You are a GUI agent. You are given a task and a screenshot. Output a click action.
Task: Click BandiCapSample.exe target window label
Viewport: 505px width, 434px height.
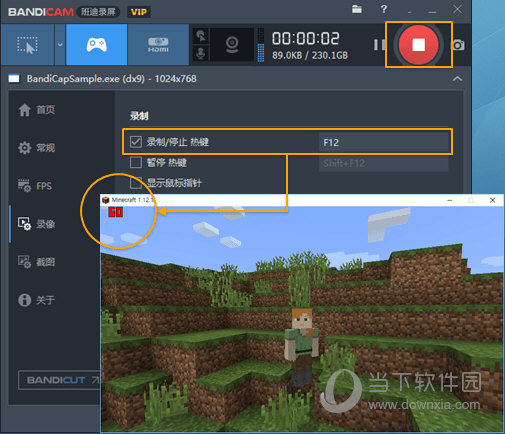click(111, 79)
